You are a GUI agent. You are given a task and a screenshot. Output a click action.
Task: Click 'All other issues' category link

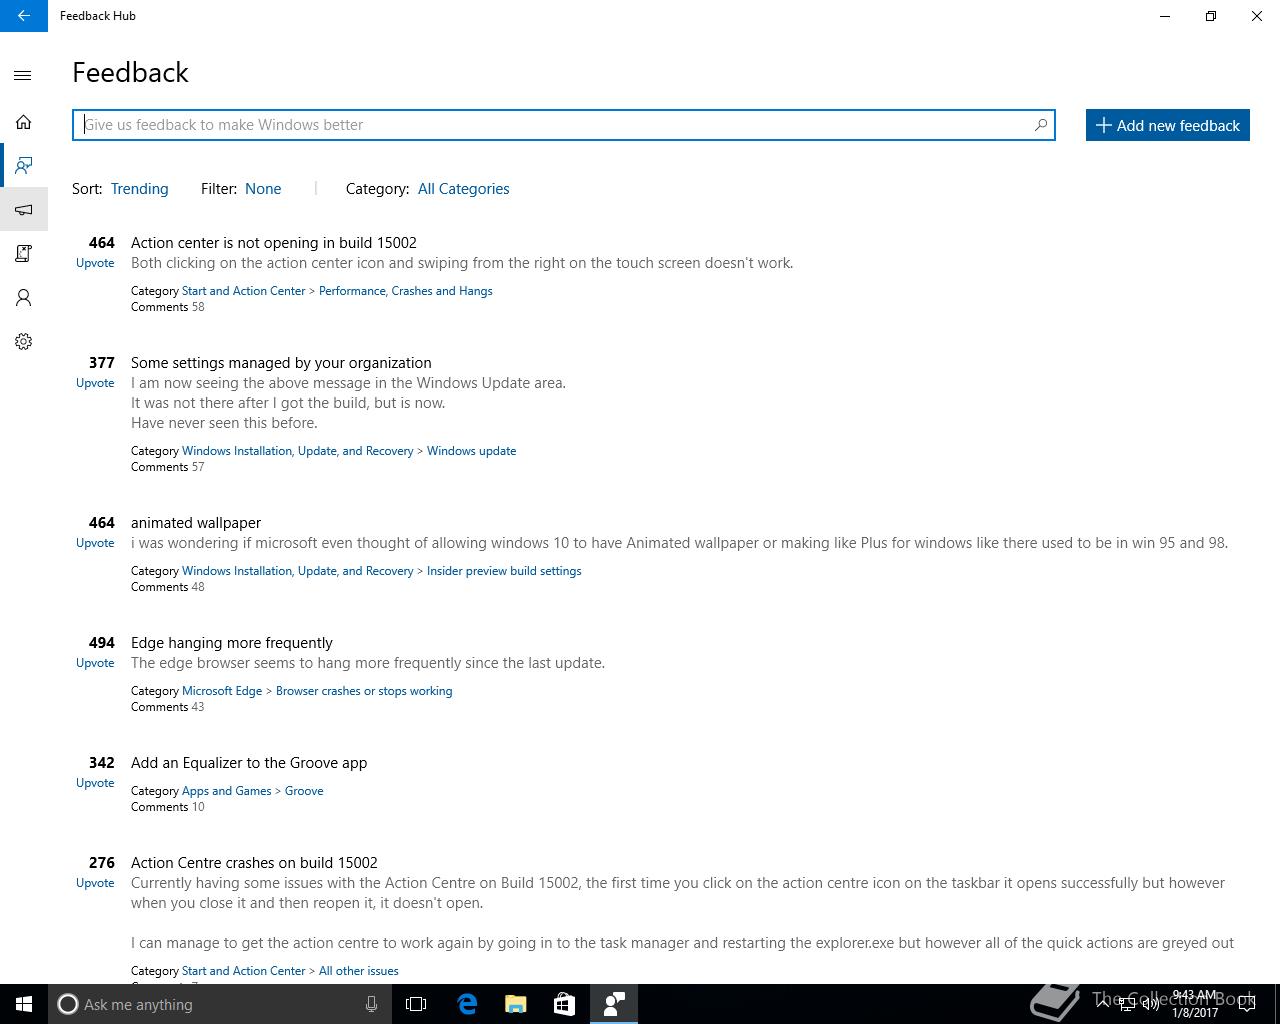tap(358, 971)
